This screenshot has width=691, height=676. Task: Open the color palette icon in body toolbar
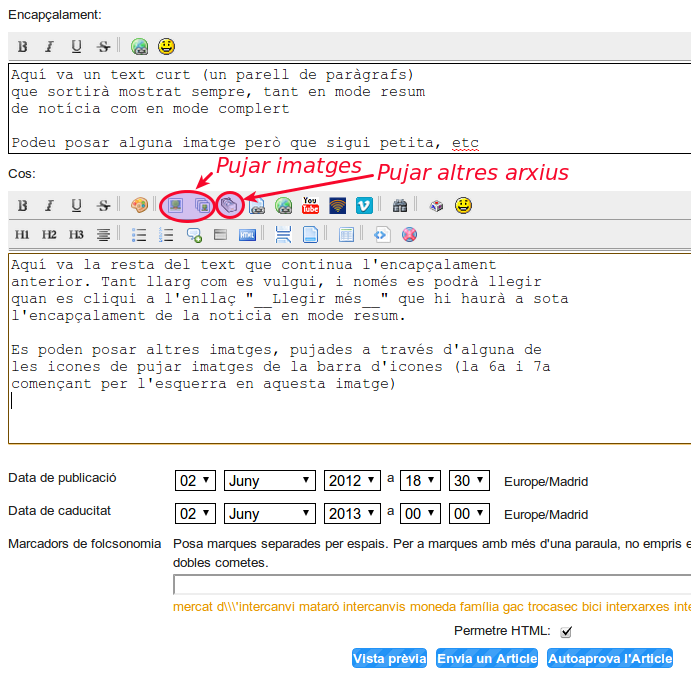pos(139,205)
